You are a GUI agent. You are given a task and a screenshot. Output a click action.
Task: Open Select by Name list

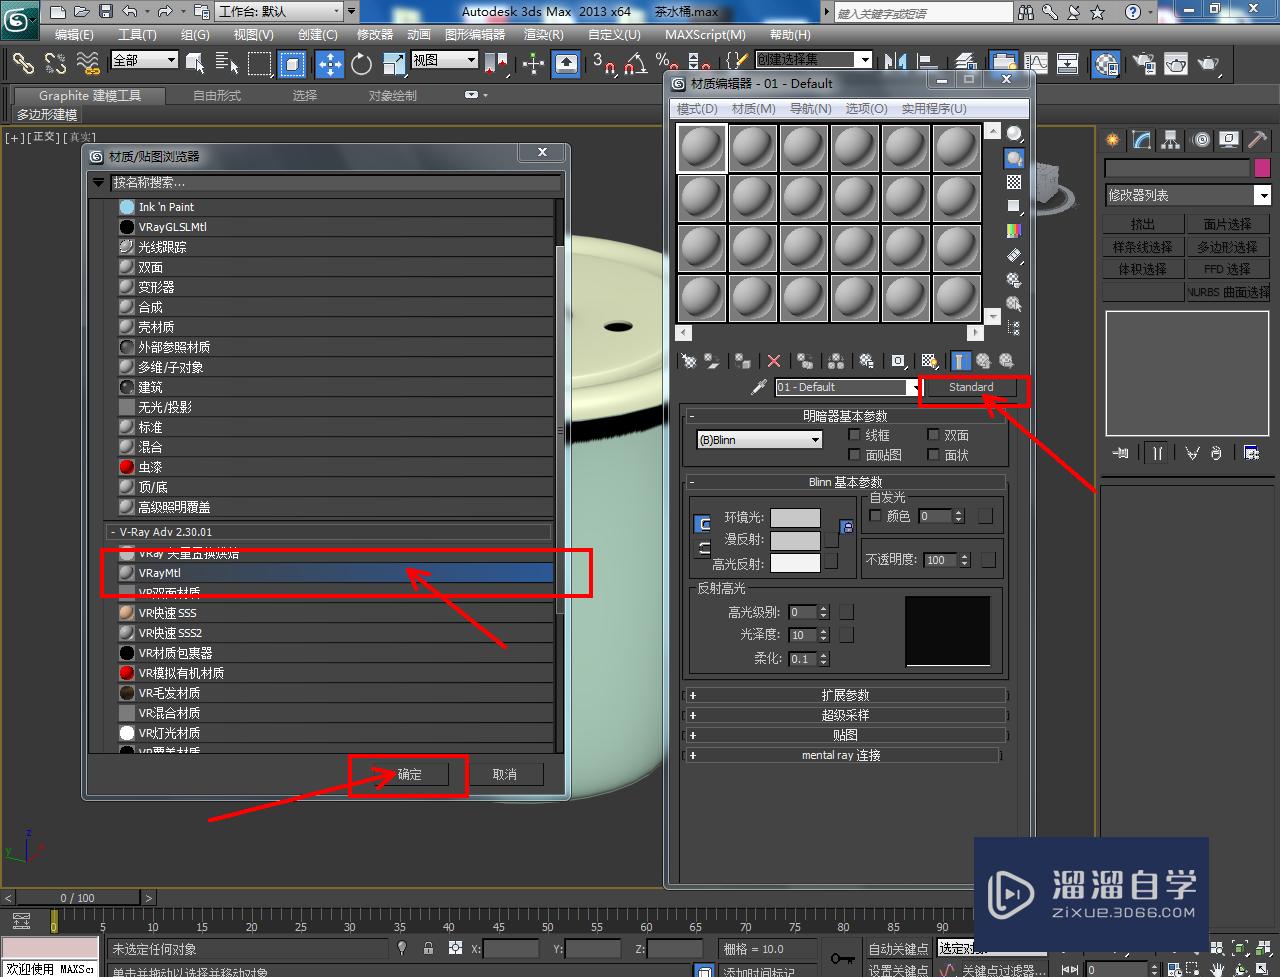point(227,64)
